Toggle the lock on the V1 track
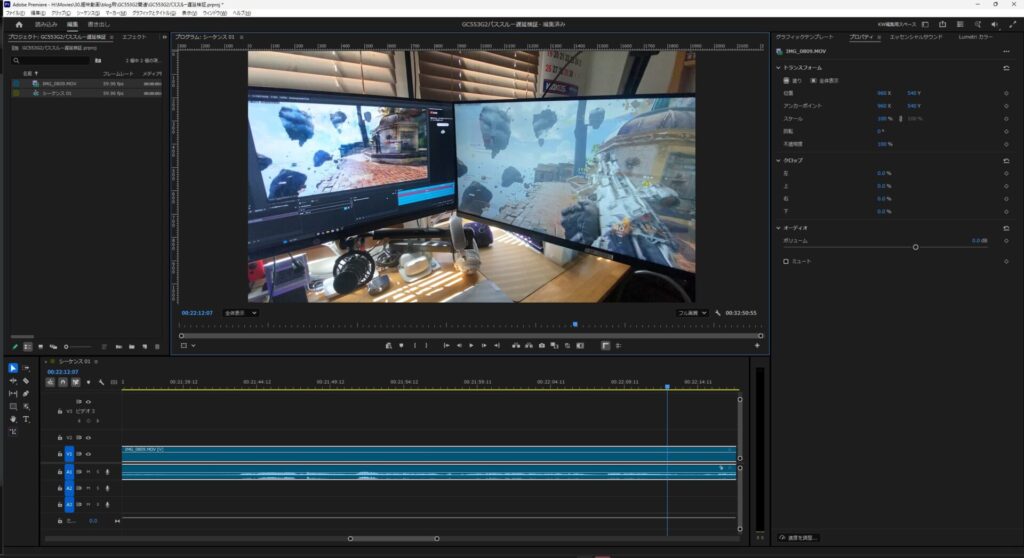 click(x=59, y=454)
